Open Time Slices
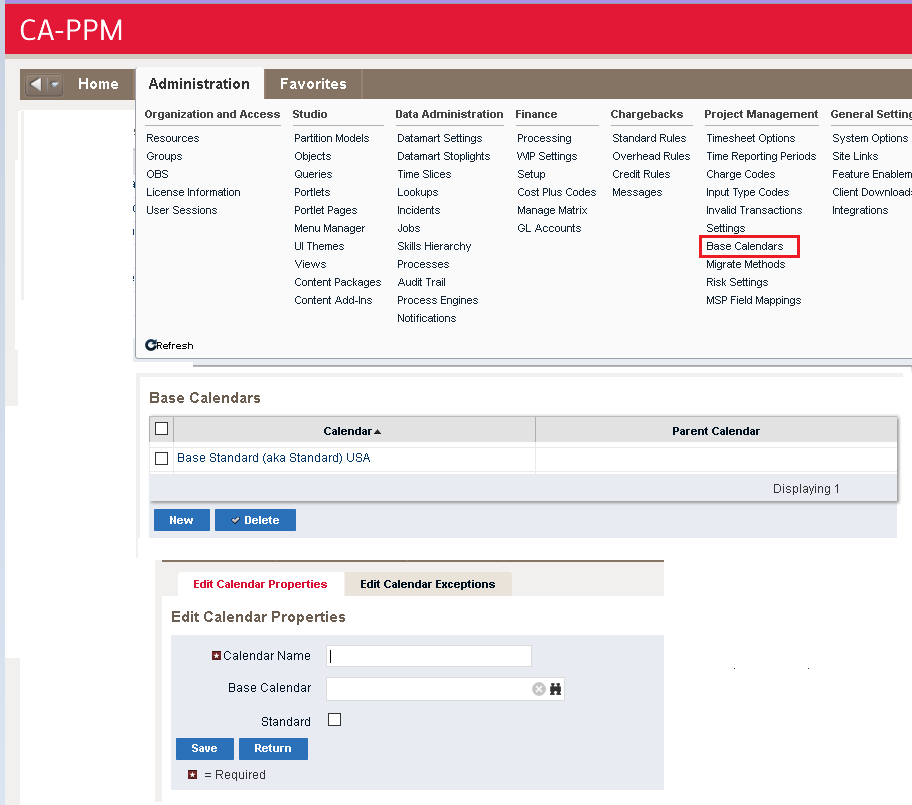Screen dimensions: 912x805 (424, 174)
